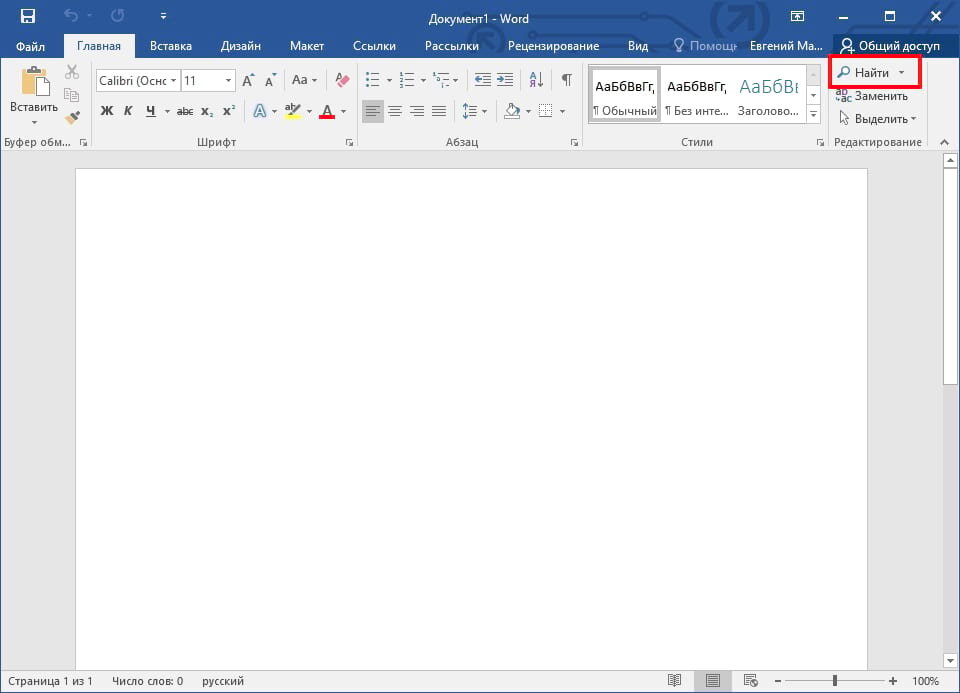The width and height of the screenshot is (960, 693).
Task: Decrease font size with the smaller A icon
Action: pos(271,80)
